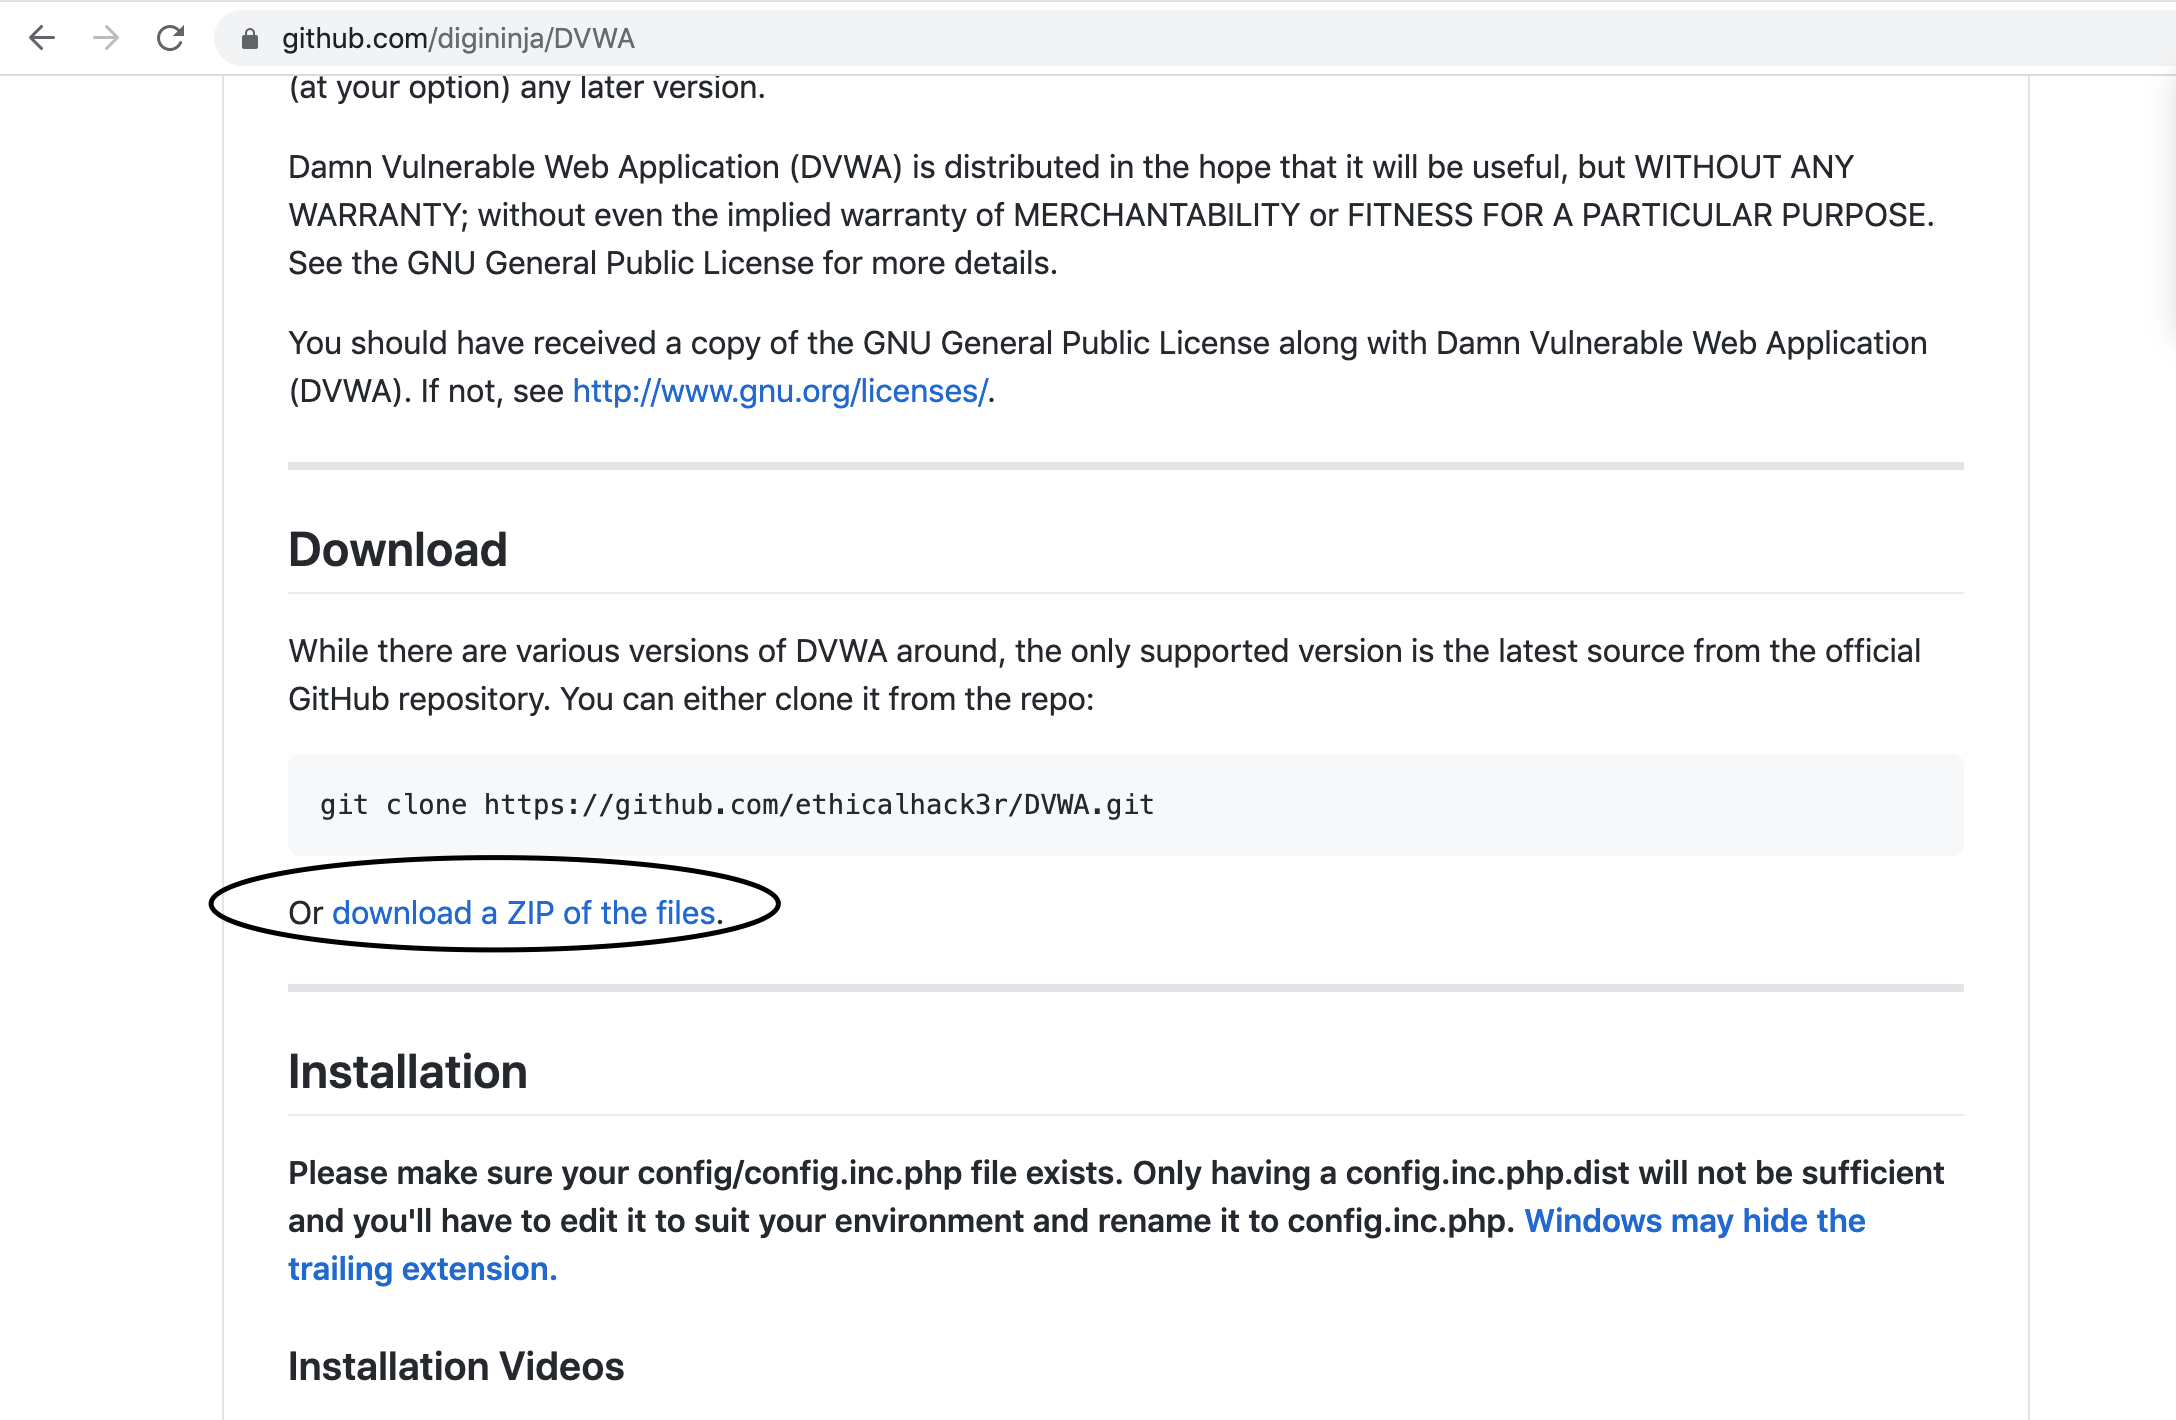
Task: Click the WITHOUT ANY WARRANTY disclaimer paragraph
Action: [x=1112, y=215]
